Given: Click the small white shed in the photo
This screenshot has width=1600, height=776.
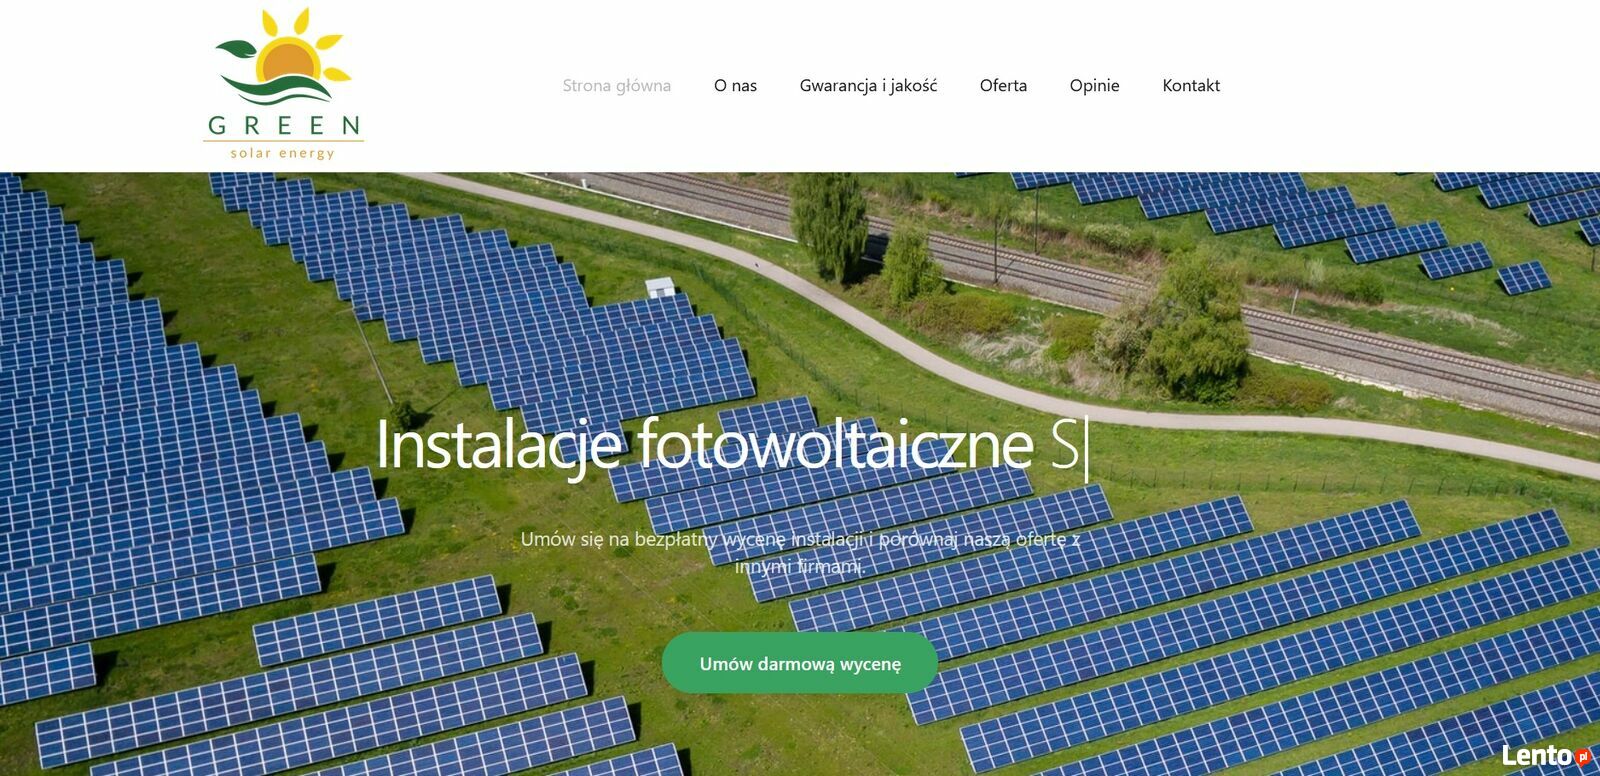Looking at the screenshot, I should pyautogui.click(x=660, y=287).
